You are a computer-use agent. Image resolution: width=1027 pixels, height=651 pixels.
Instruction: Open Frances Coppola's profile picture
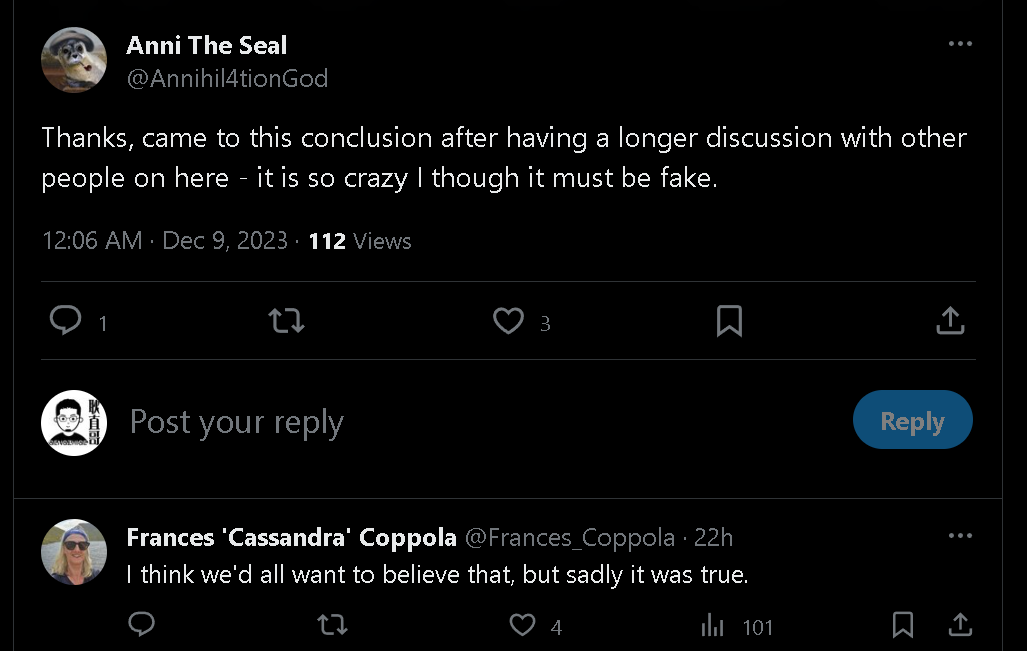74,552
